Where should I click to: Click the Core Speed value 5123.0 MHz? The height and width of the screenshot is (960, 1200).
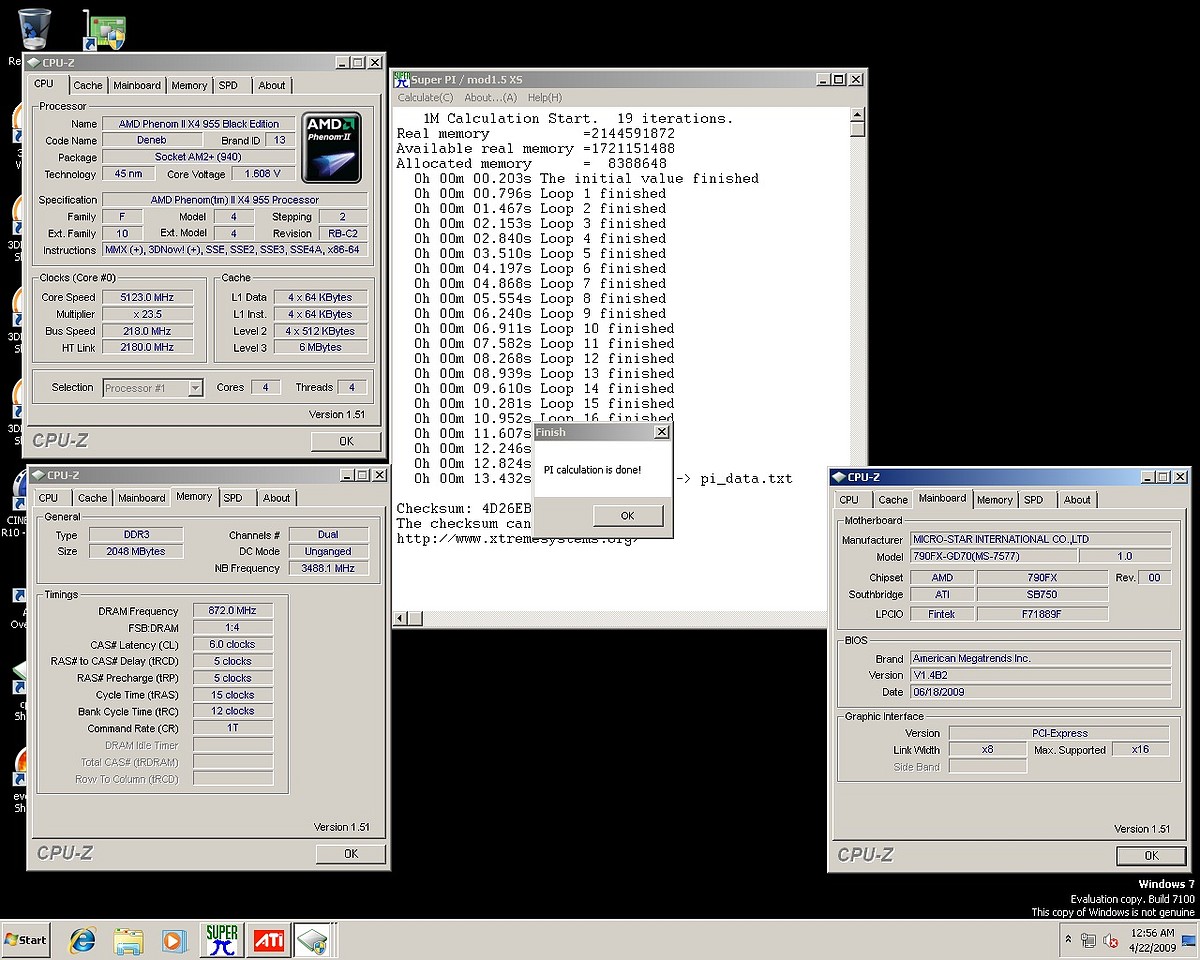tap(150, 298)
